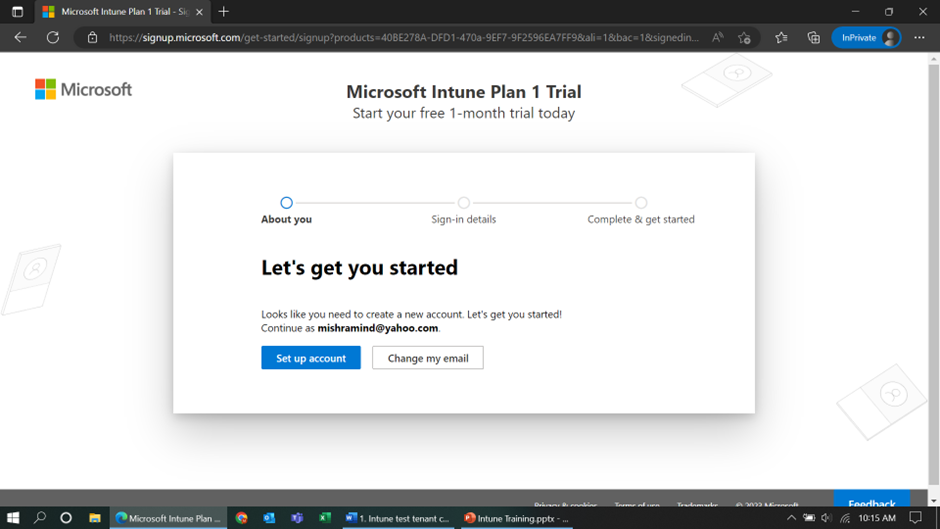Switch to Word Intune test tenant document
Image resolution: width=940 pixels, height=529 pixels.
pos(397,518)
